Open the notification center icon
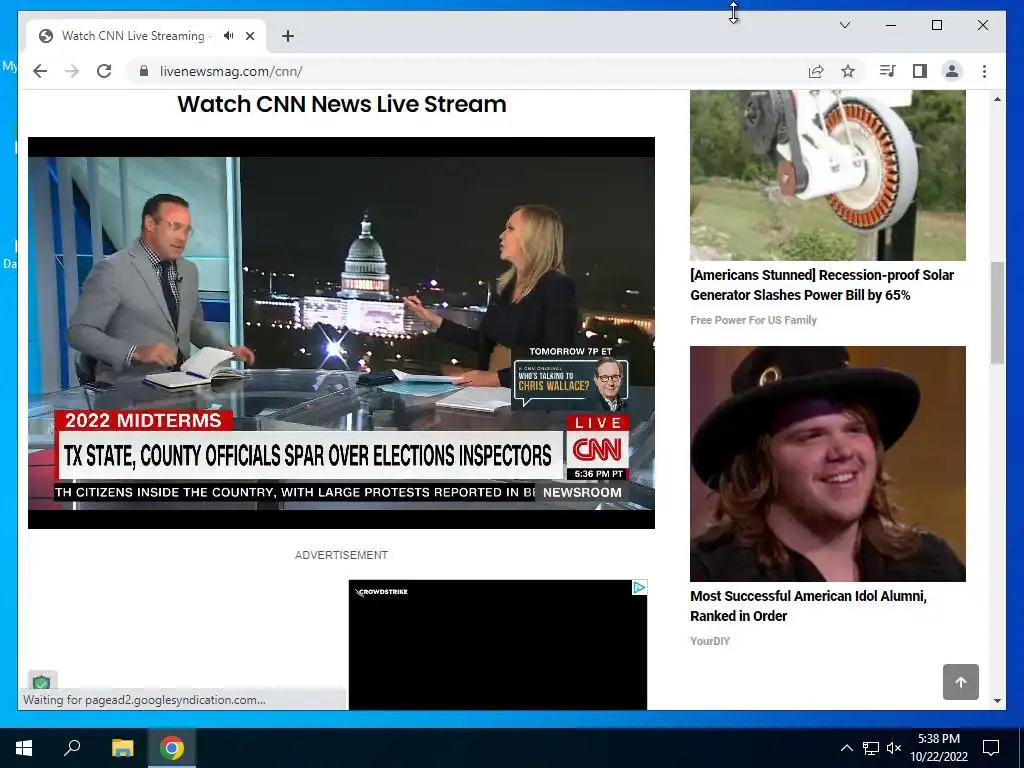The width and height of the screenshot is (1024, 768). point(991,748)
